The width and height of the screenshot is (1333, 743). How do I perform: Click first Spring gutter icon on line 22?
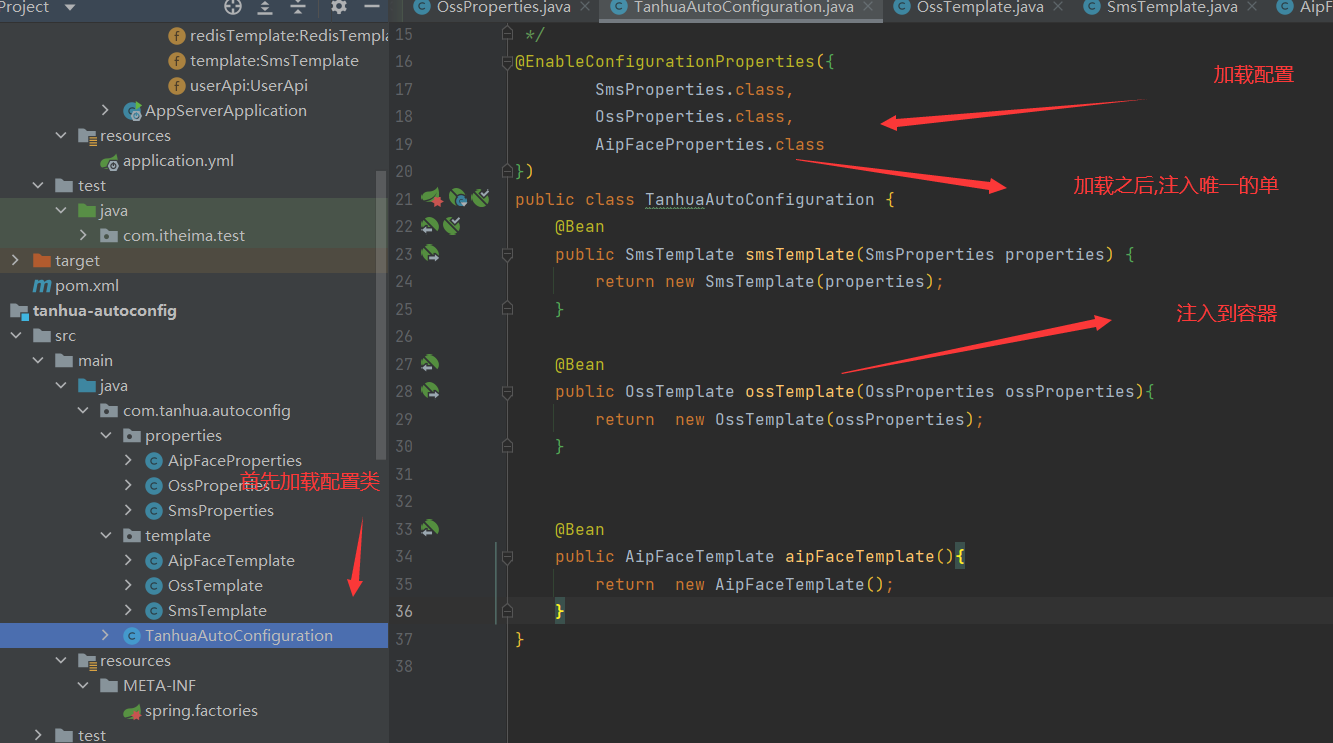[x=430, y=226]
